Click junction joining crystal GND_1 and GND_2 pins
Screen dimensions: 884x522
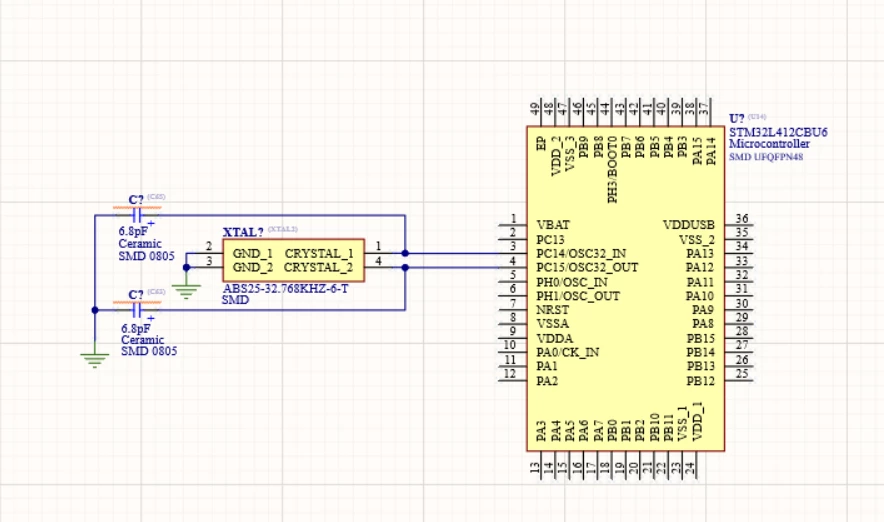point(187,267)
